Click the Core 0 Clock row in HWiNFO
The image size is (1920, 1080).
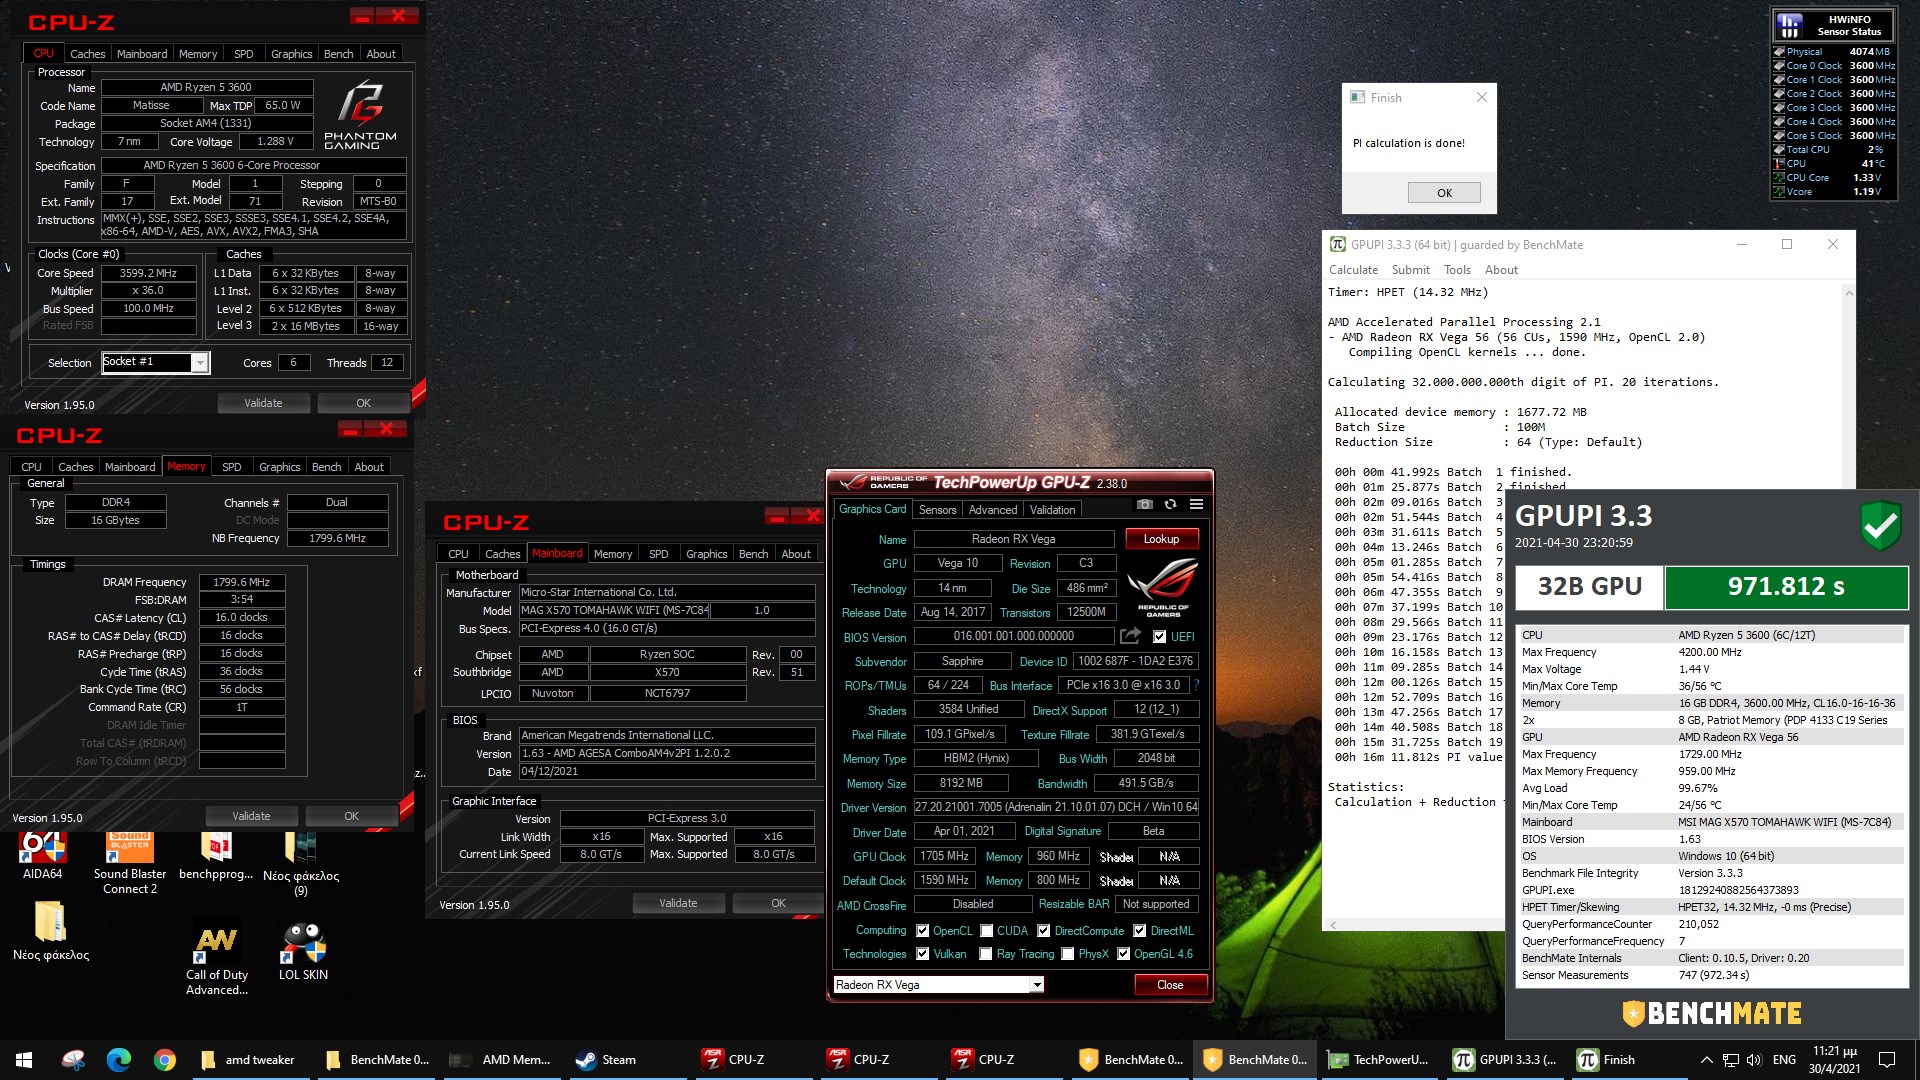click(x=1833, y=66)
